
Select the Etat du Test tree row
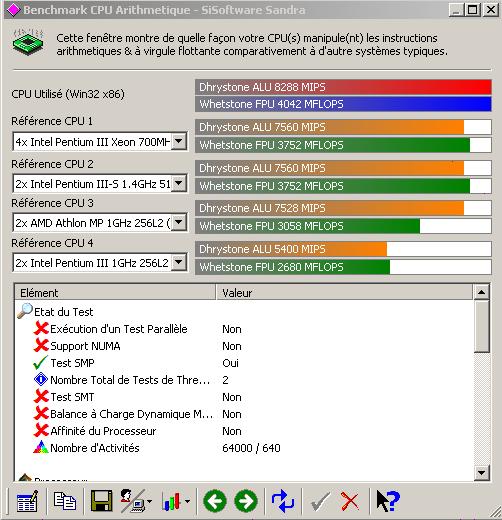click(x=63, y=312)
